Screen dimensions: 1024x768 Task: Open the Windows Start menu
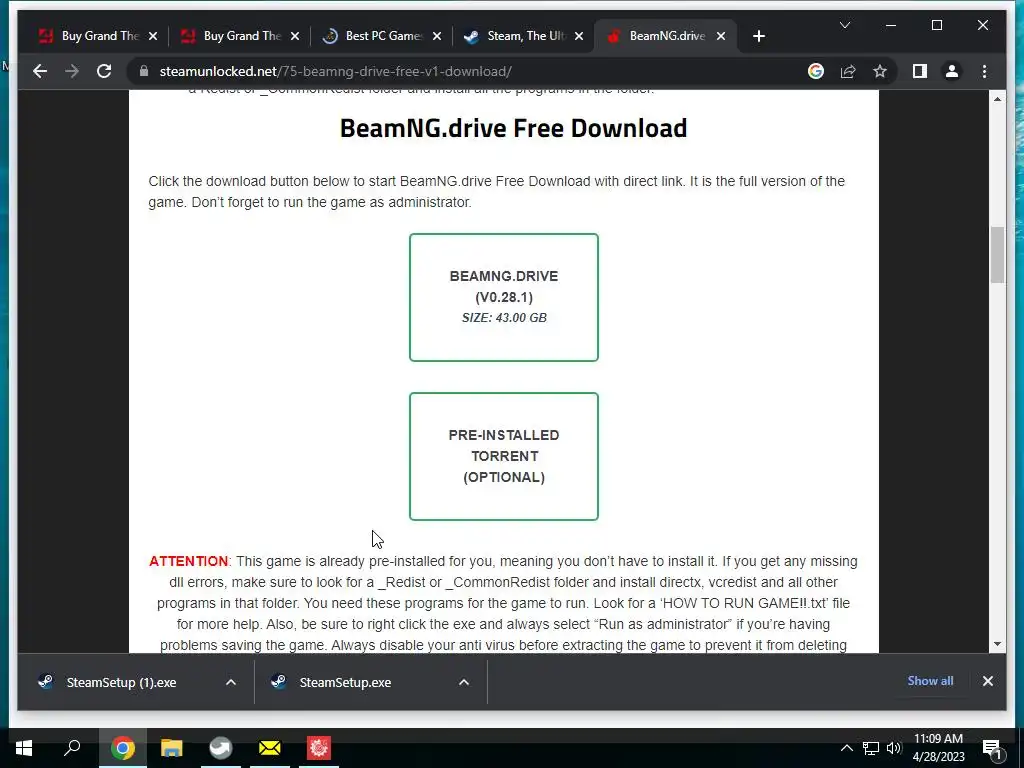(x=24, y=748)
